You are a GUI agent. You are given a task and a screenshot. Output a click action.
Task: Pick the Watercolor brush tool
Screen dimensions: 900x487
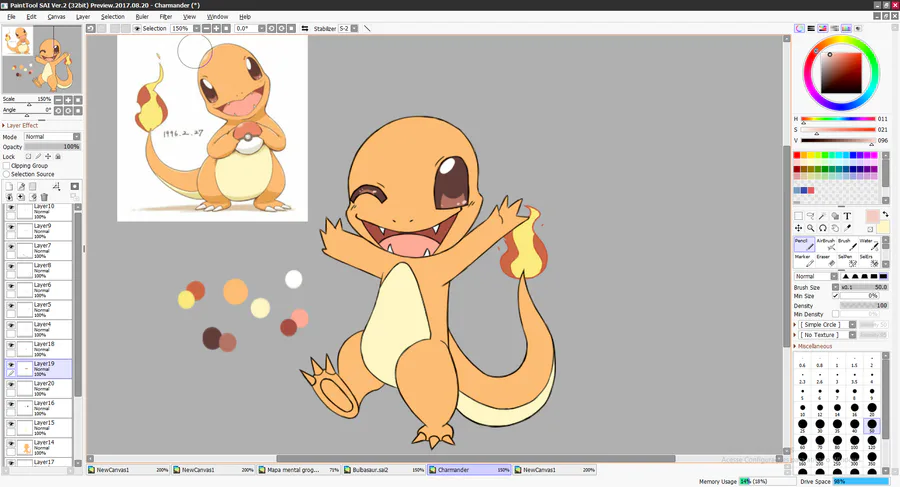coord(869,244)
